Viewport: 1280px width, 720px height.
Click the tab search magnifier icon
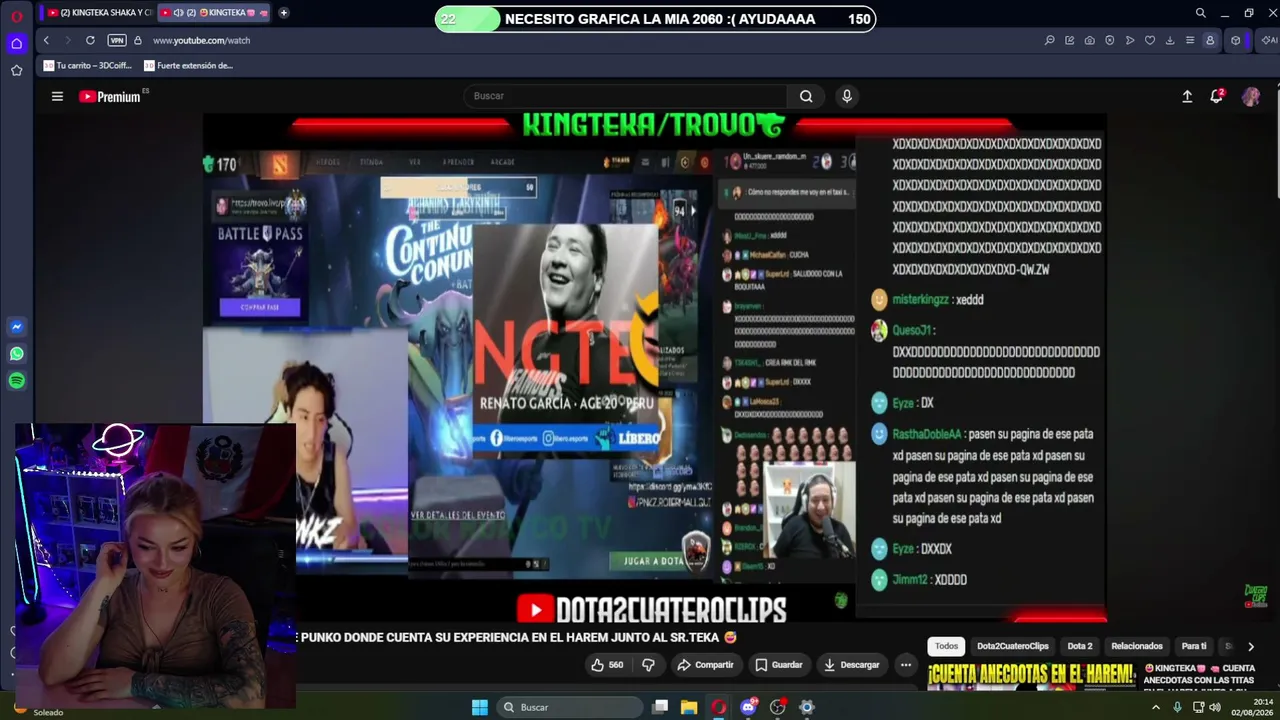coord(1201,13)
